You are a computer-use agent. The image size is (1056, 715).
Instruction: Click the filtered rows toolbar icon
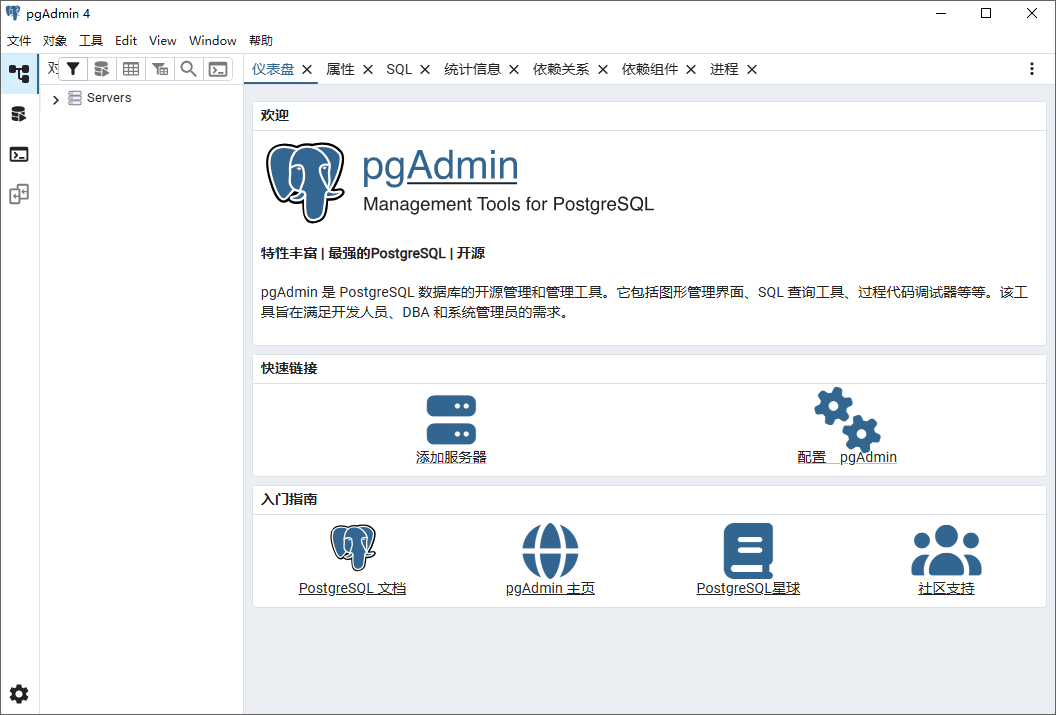[160, 69]
